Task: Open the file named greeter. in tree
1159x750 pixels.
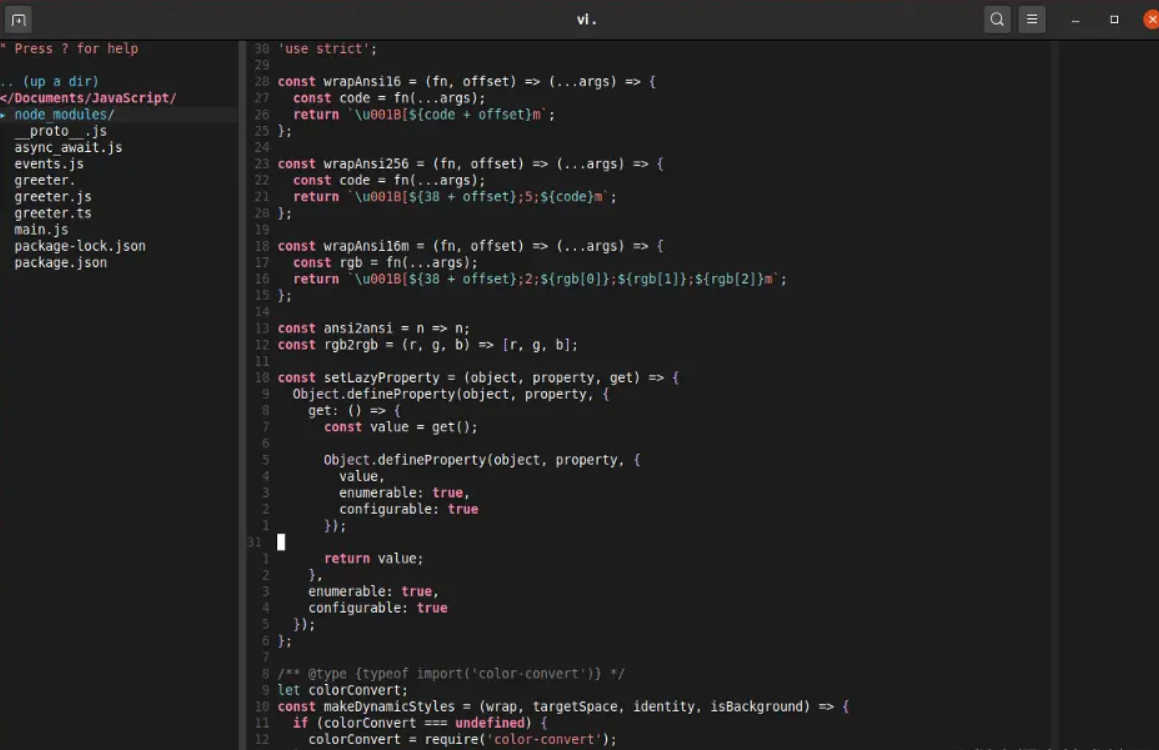Action: point(44,180)
